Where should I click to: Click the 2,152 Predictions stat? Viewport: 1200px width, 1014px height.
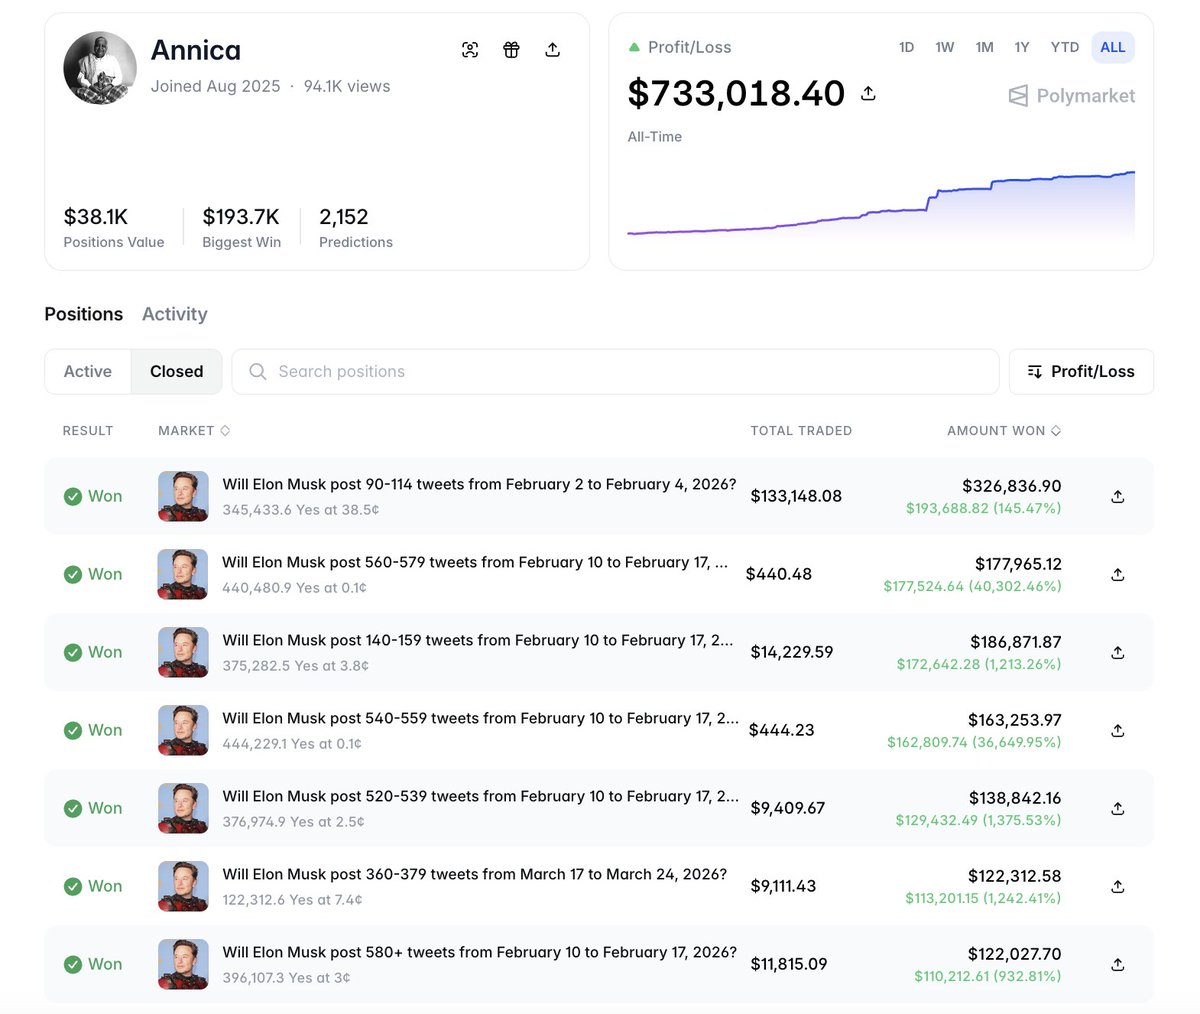tap(356, 228)
